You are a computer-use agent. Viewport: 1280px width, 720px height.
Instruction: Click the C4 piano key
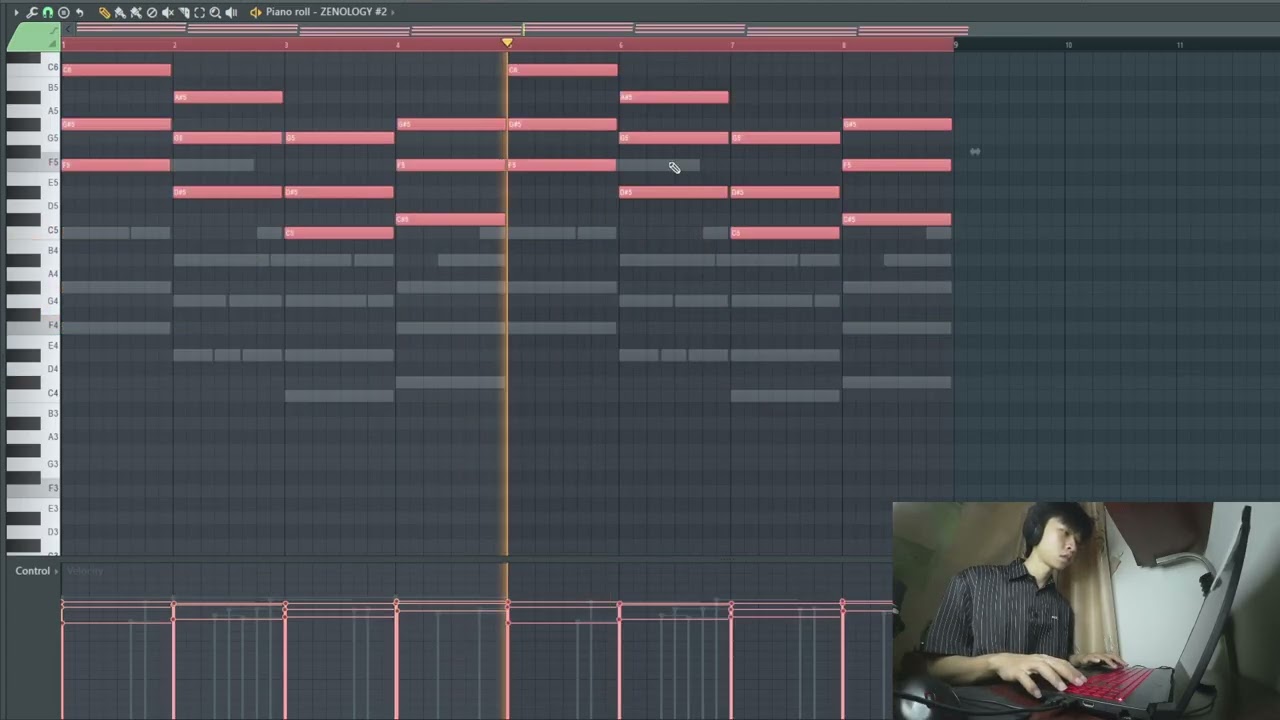[32, 393]
